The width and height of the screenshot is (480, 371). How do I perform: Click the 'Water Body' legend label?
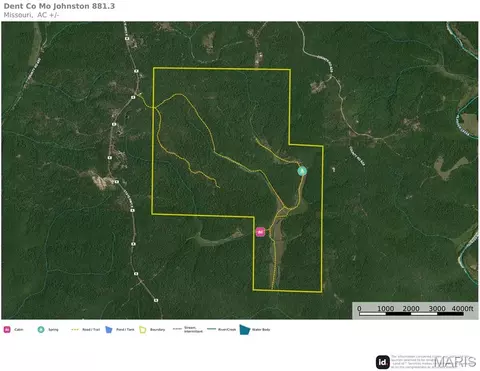pos(261,330)
